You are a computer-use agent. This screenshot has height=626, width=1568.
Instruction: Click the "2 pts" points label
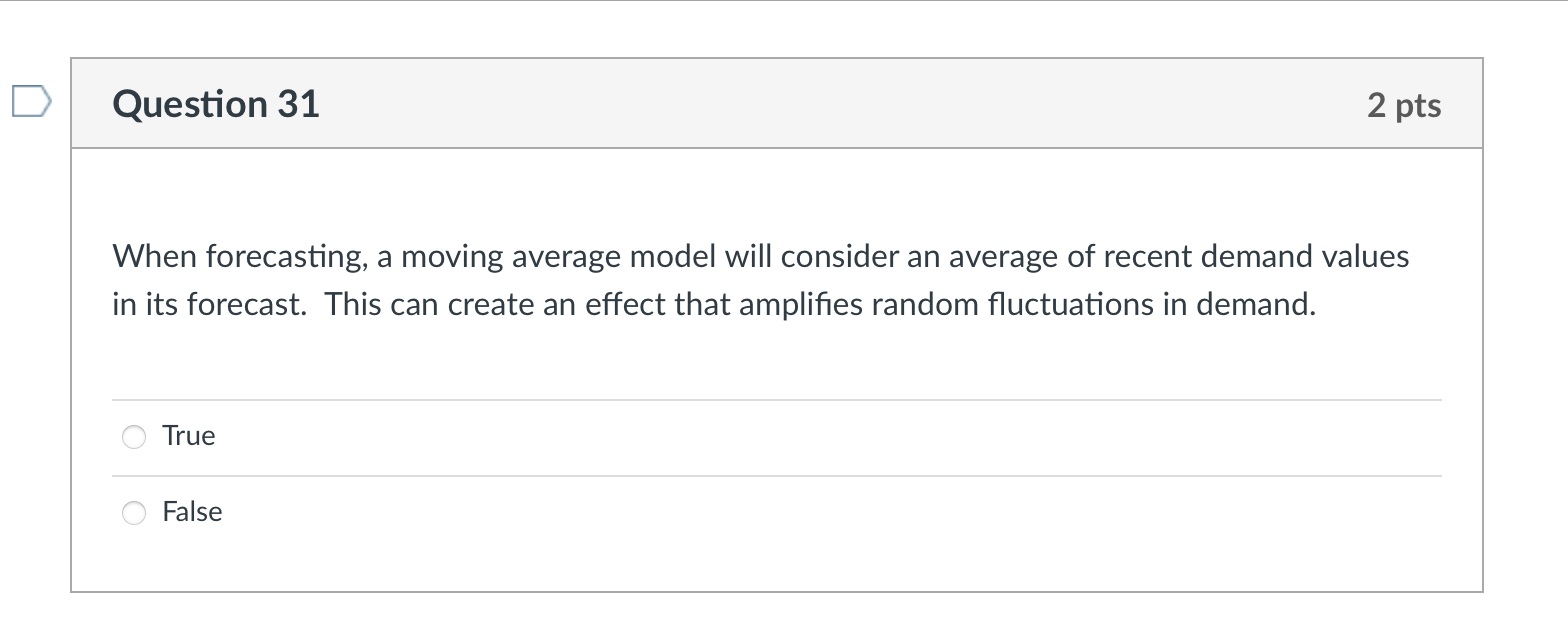coord(1404,105)
